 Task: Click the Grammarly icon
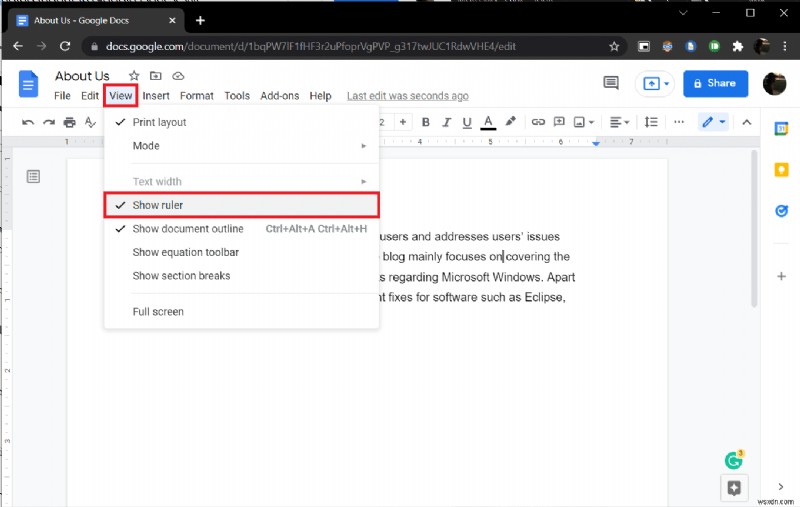click(x=734, y=460)
